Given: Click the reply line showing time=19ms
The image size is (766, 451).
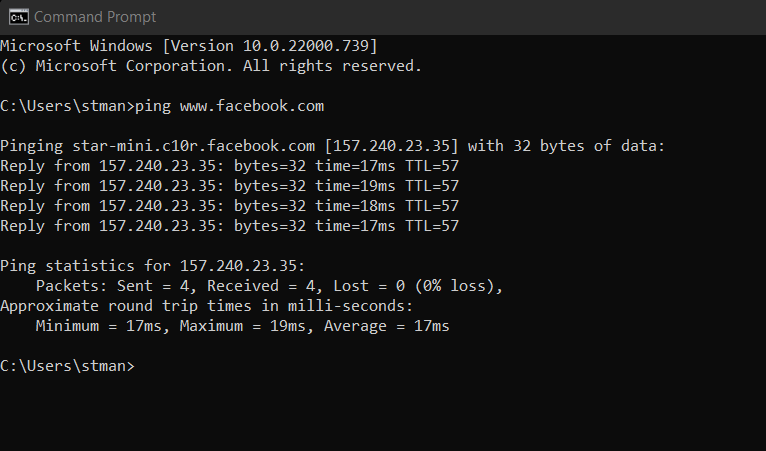Looking at the screenshot, I should point(229,186).
